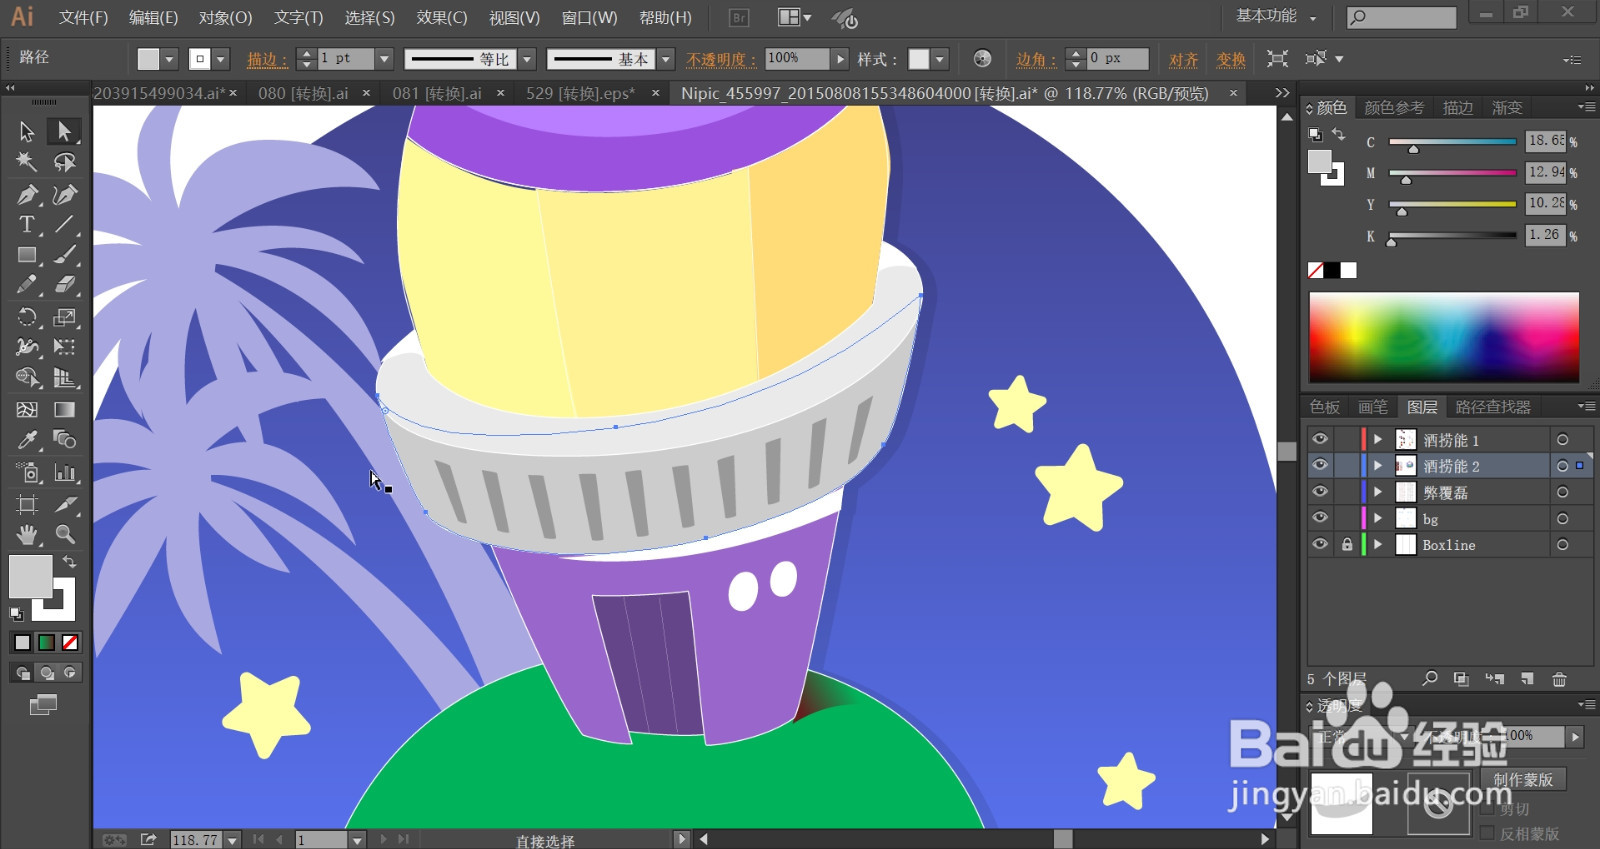1600x849 pixels.
Task: Unlock the Boxline layer
Action: click(x=1346, y=544)
